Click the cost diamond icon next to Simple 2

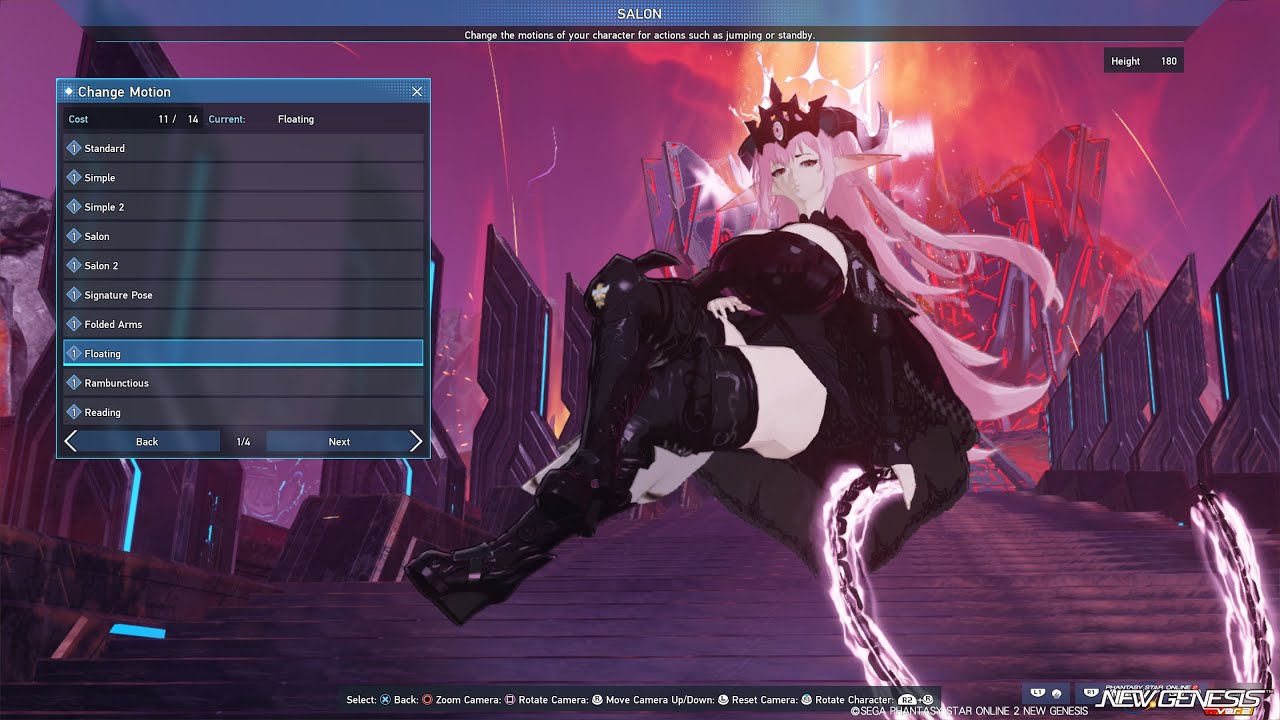click(x=74, y=207)
